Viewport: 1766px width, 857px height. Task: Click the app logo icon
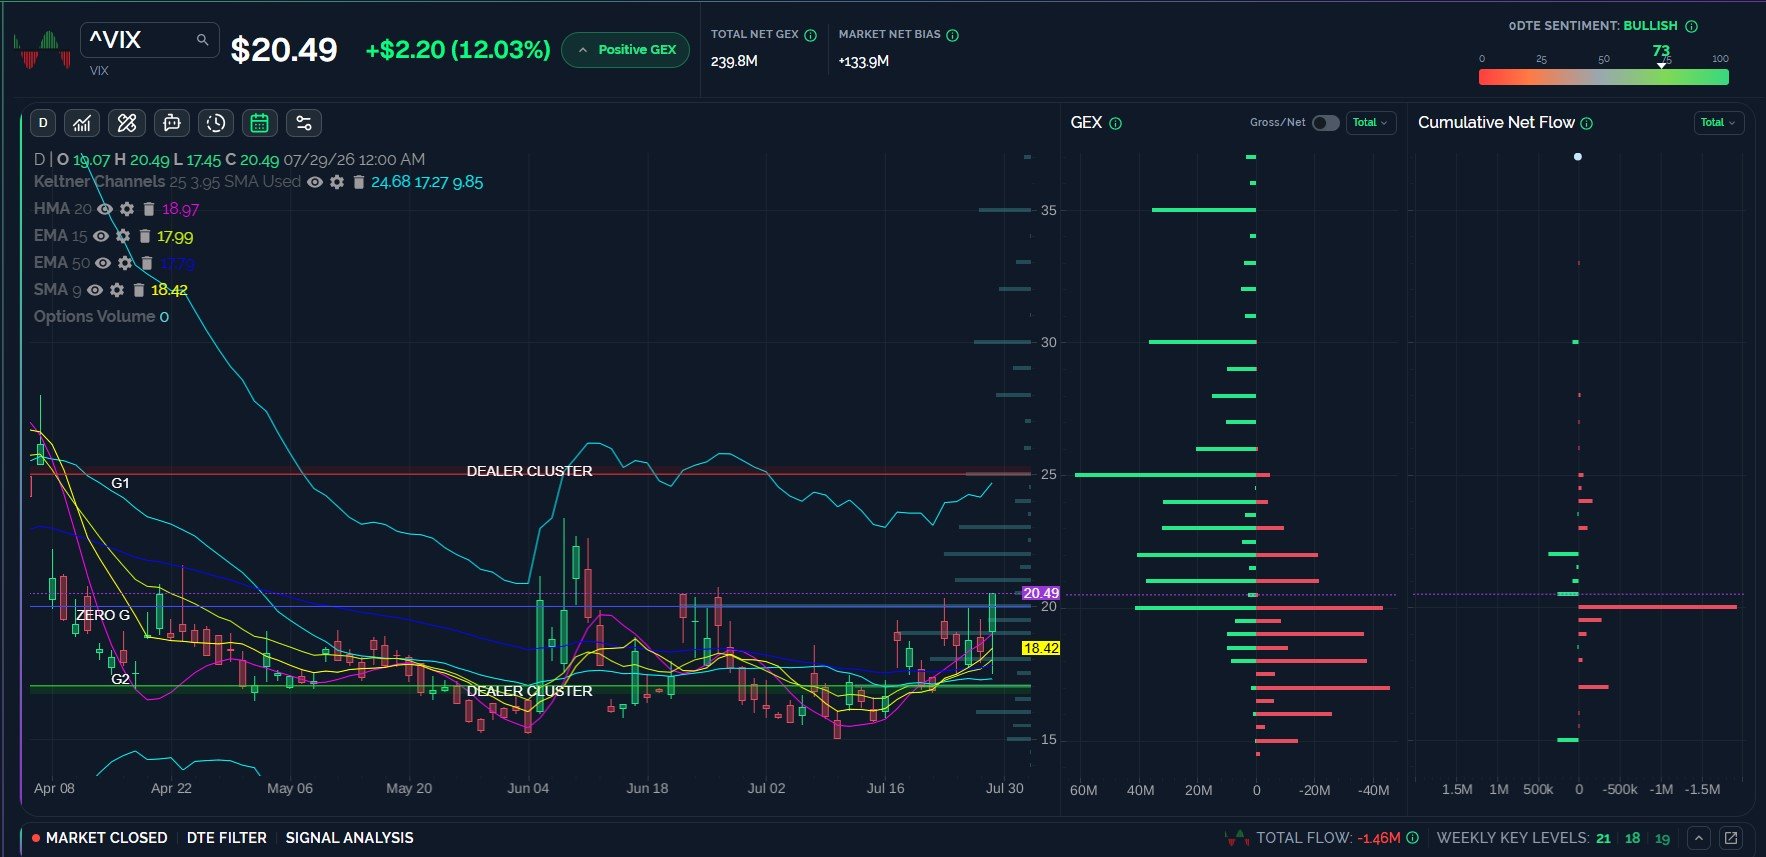pyautogui.click(x=42, y=50)
